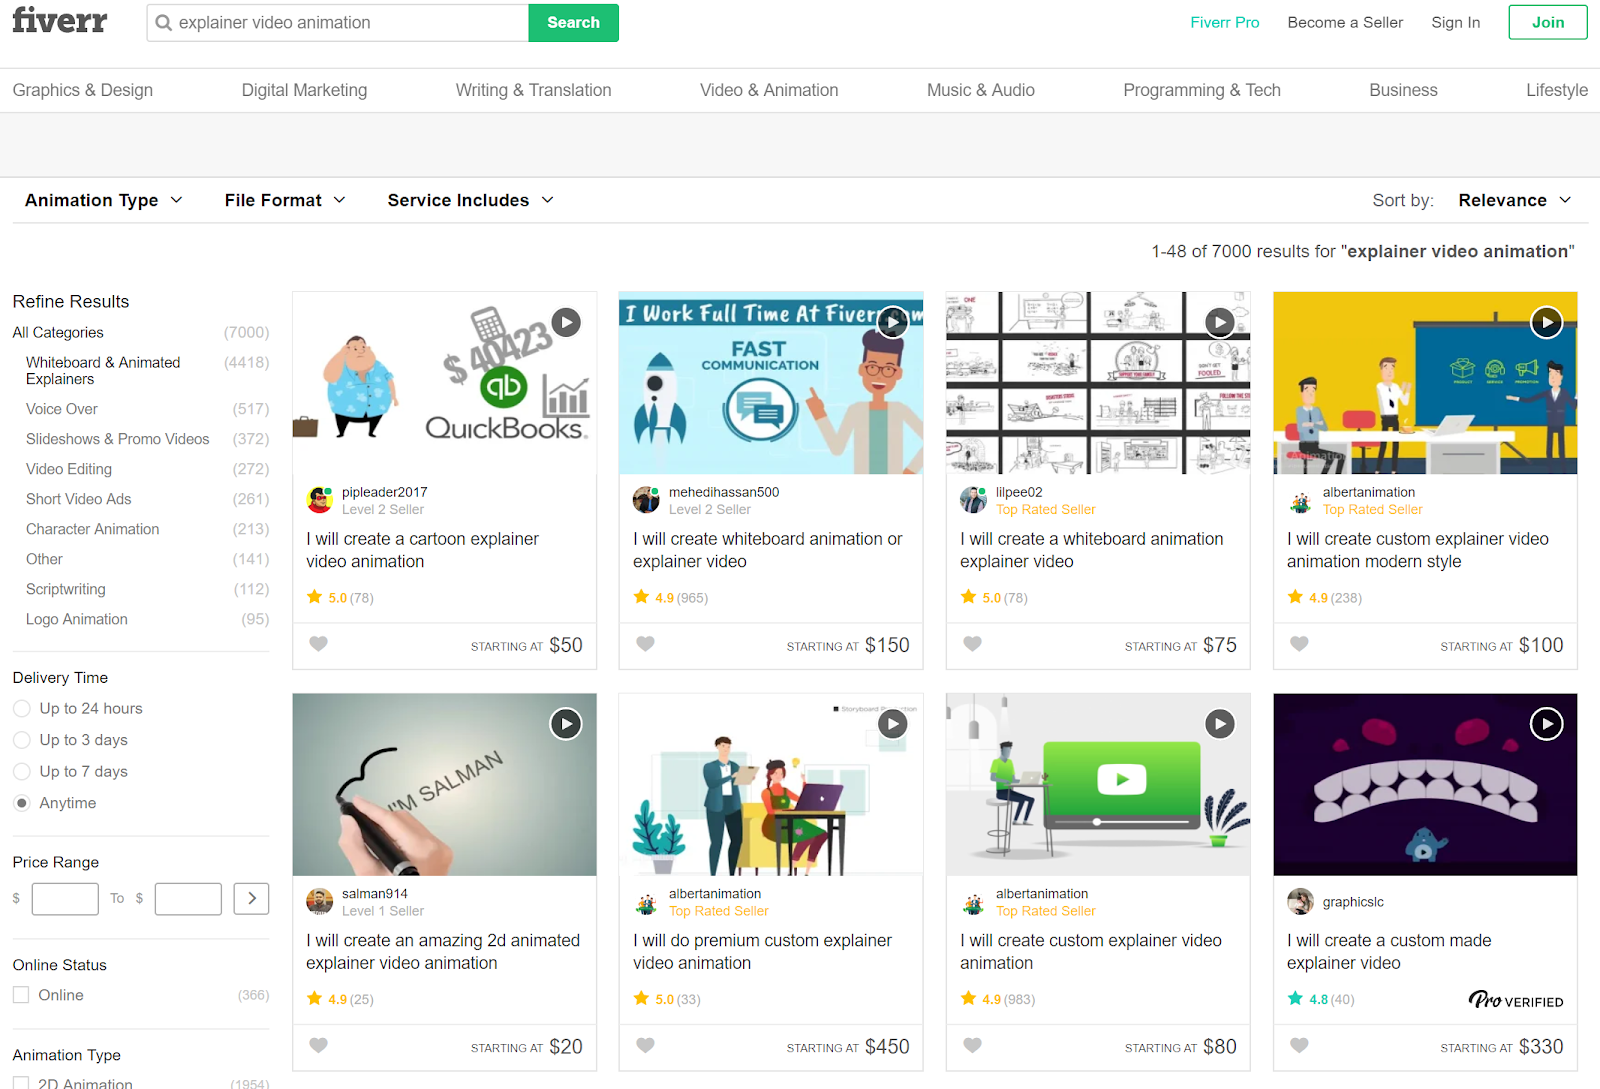Open graphicslc's seller avatar
This screenshot has height=1089, width=1600.
tap(1301, 902)
